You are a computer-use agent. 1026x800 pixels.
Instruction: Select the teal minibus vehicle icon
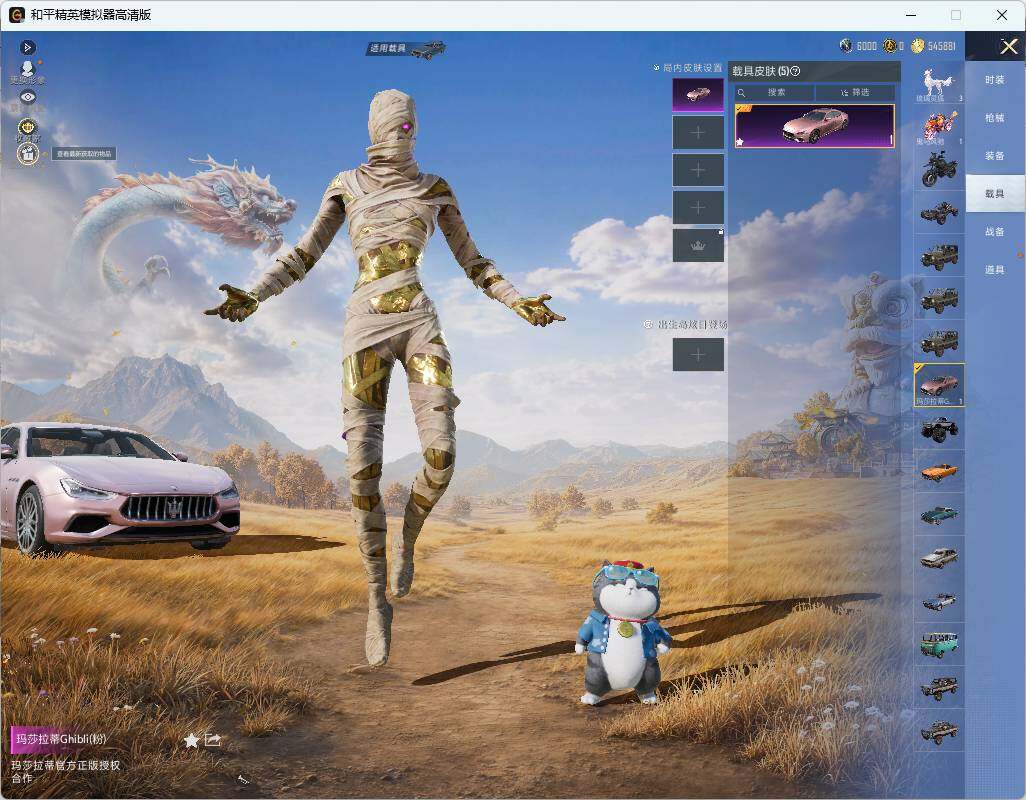939,644
